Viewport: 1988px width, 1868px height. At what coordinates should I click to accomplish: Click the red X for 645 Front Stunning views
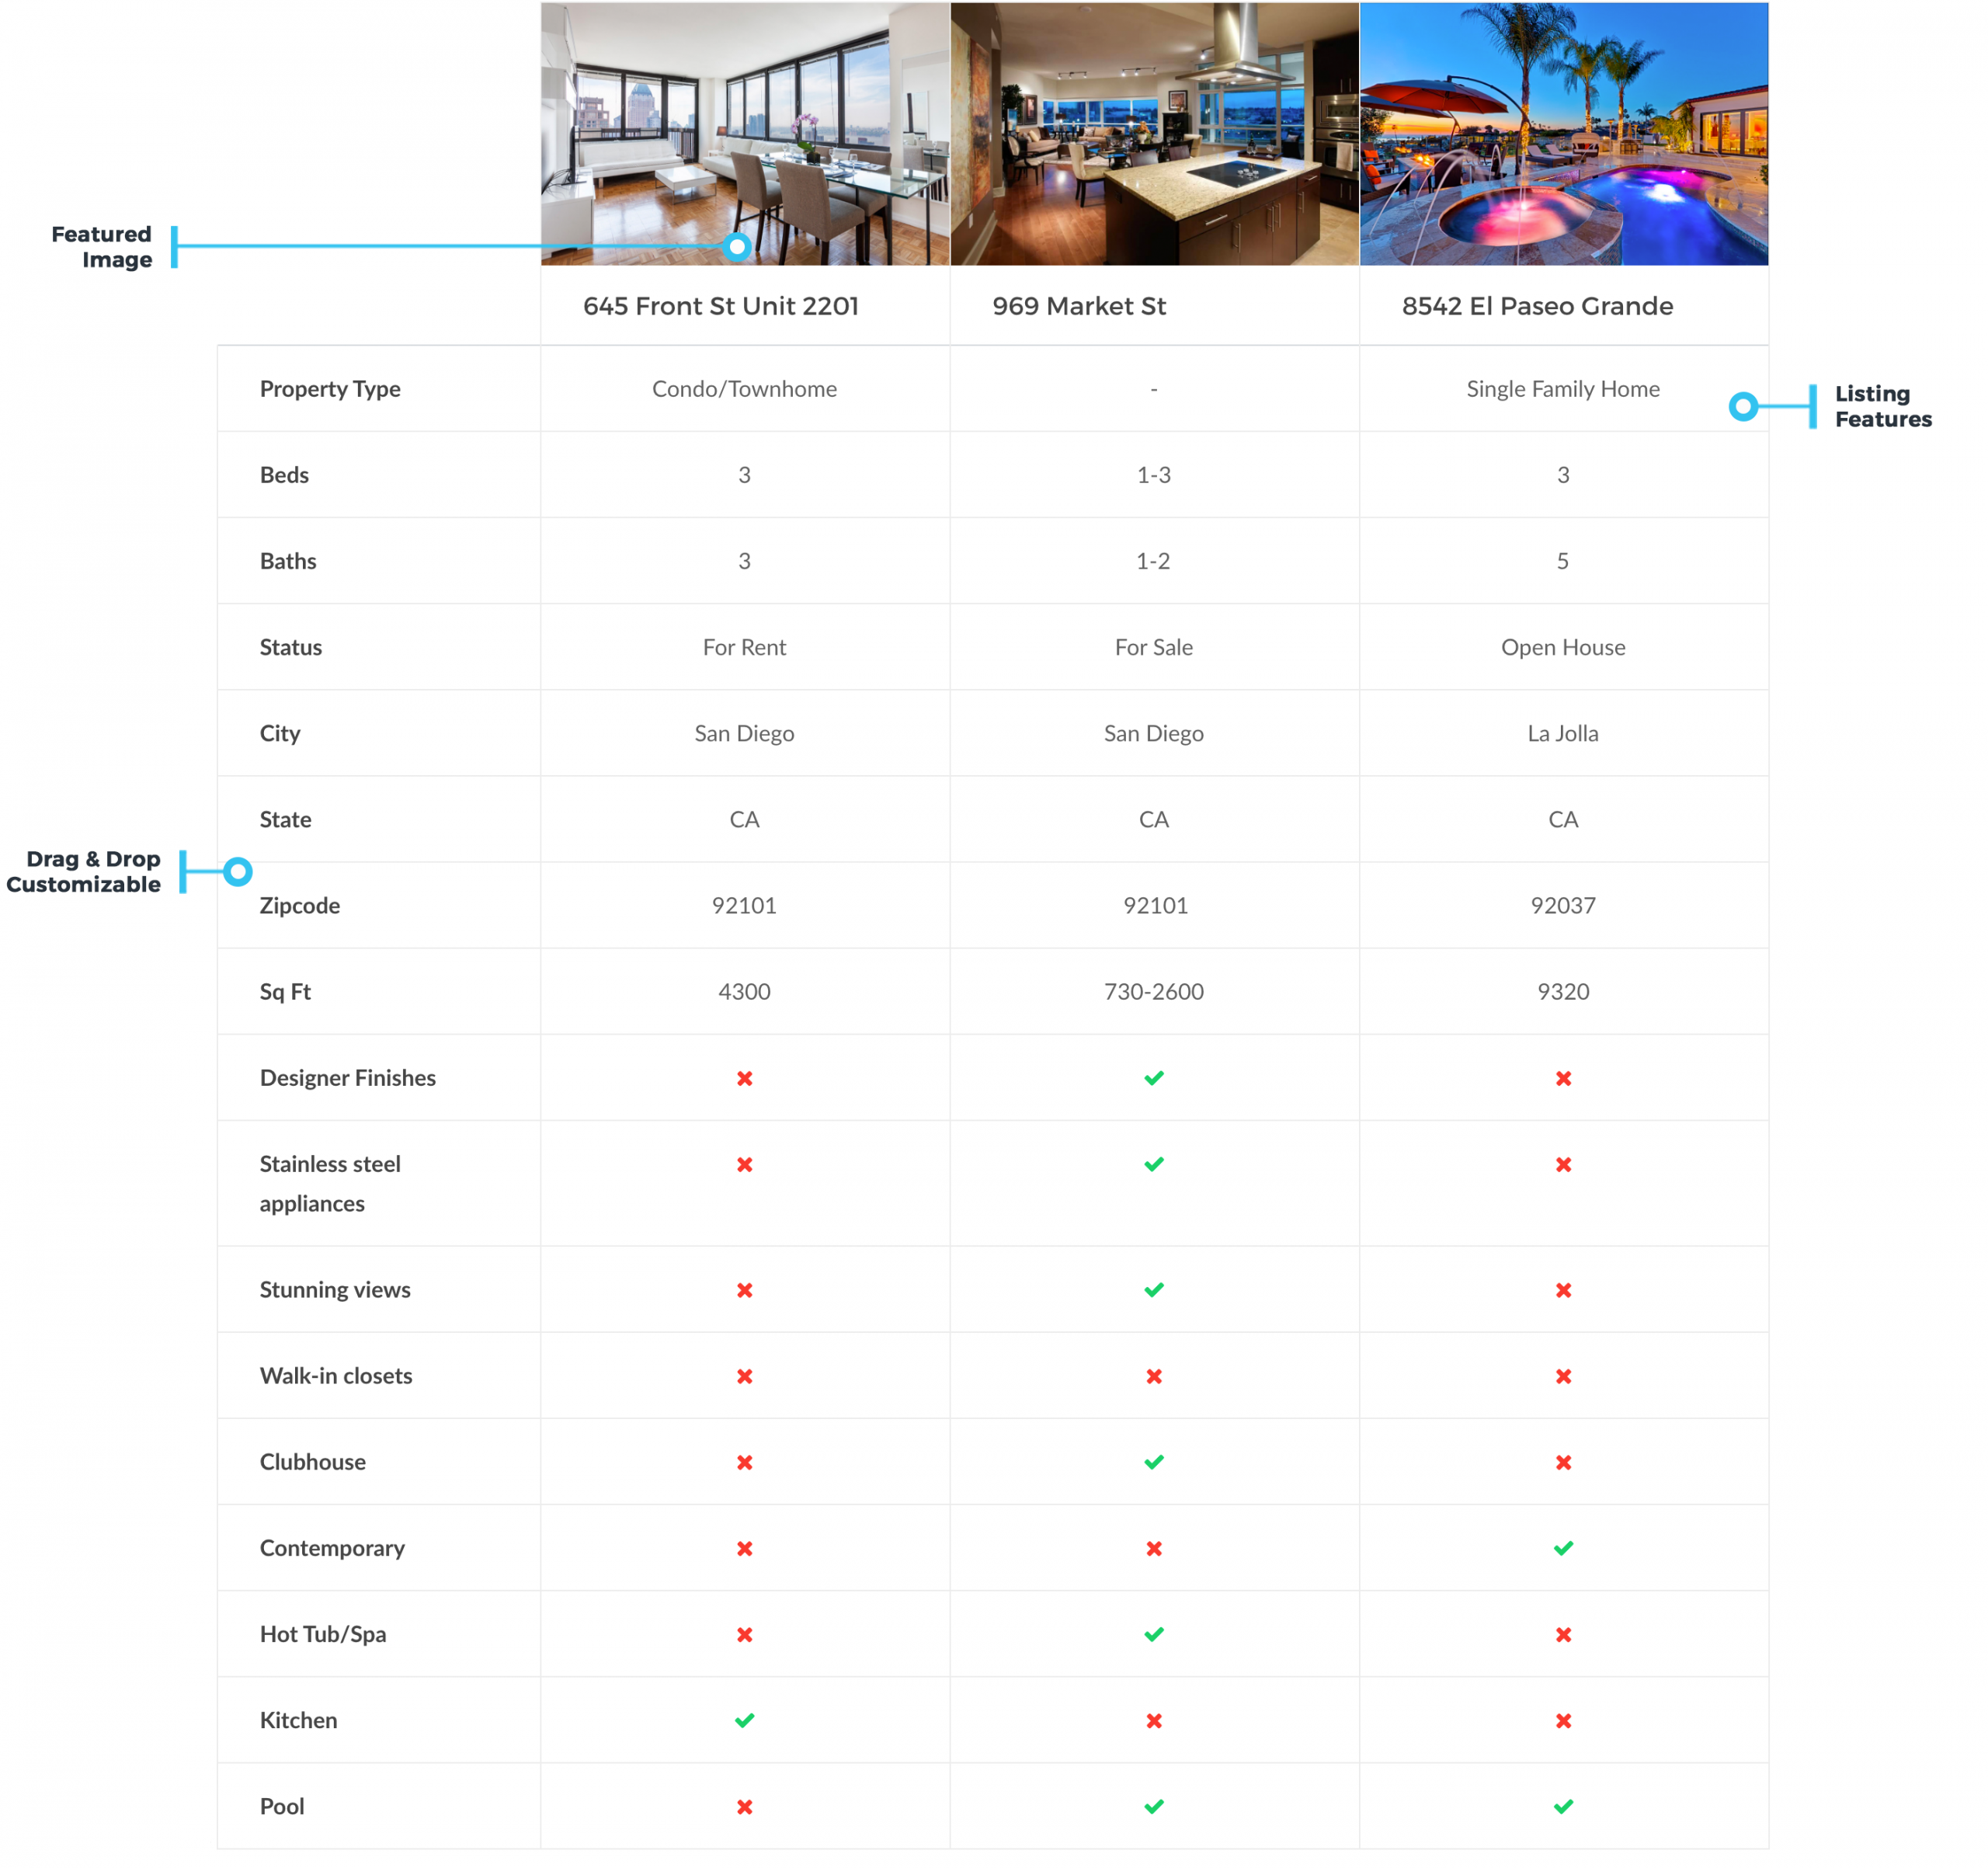point(744,1290)
